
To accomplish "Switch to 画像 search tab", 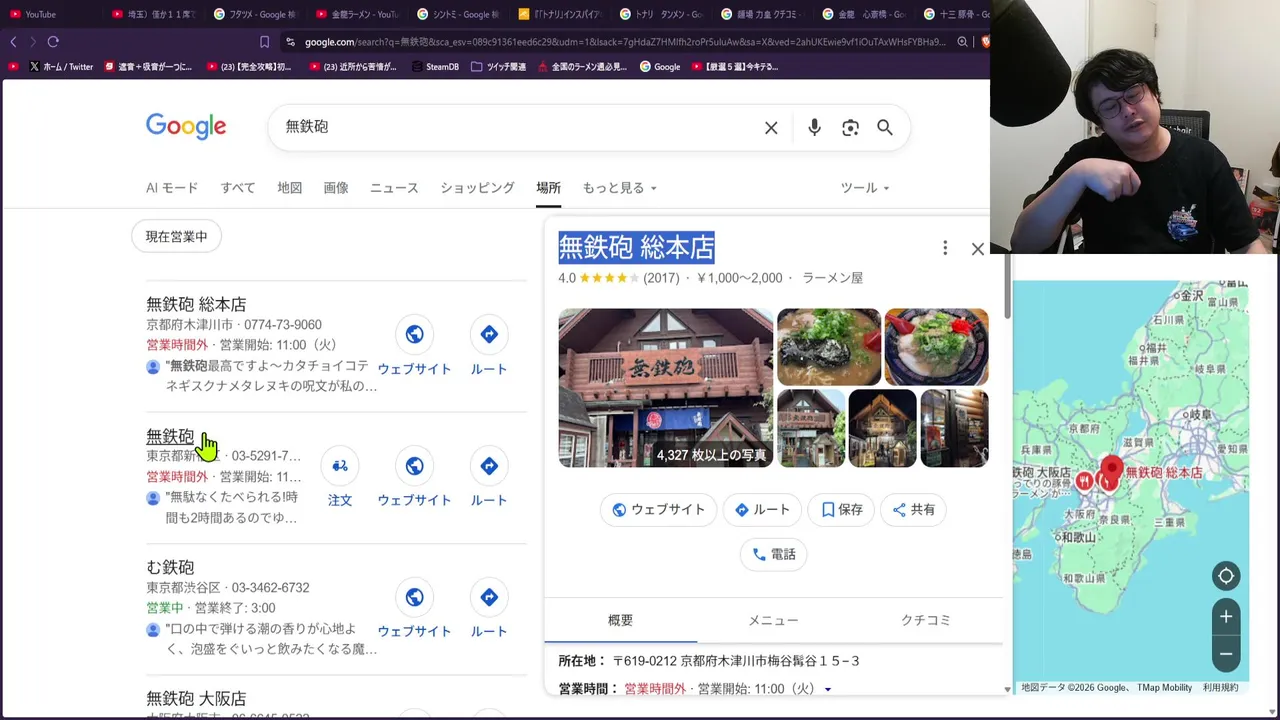I will tap(336, 188).
